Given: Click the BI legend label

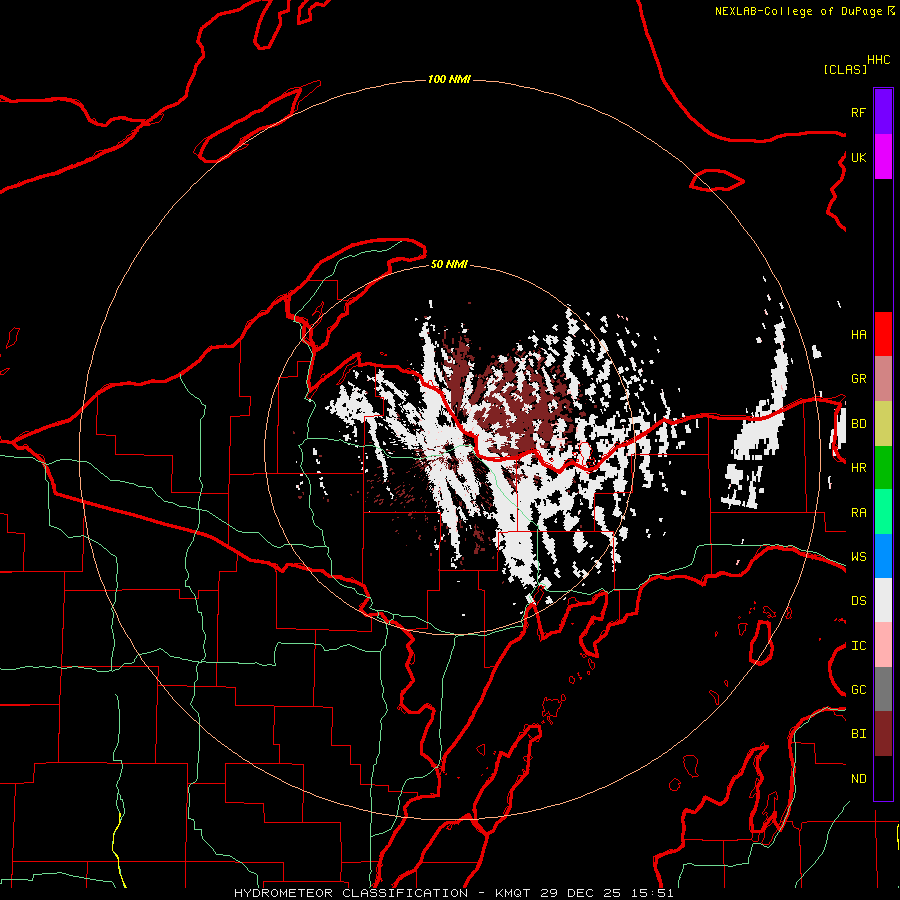Looking at the screenshot, I should pos(858,734).
